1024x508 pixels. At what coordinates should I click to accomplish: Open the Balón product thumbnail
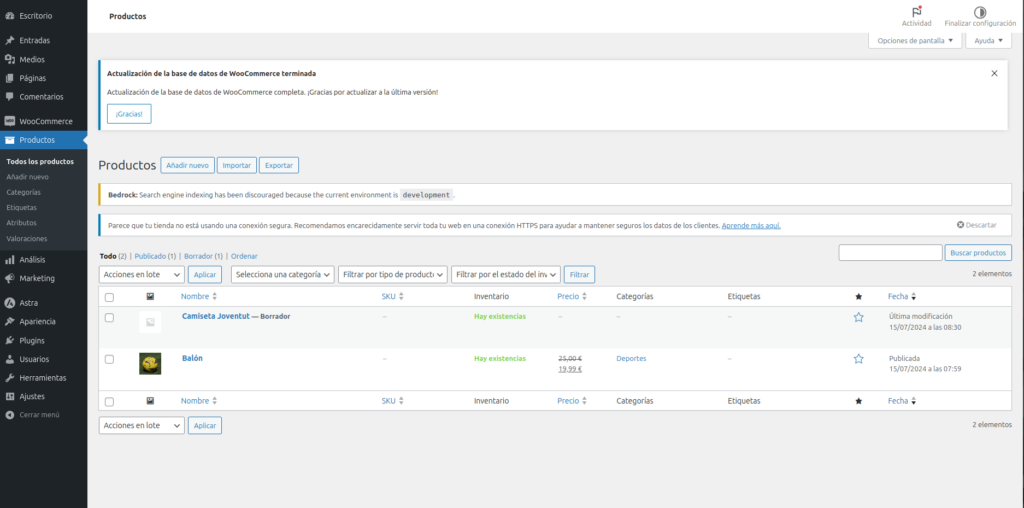coord(150,364)
